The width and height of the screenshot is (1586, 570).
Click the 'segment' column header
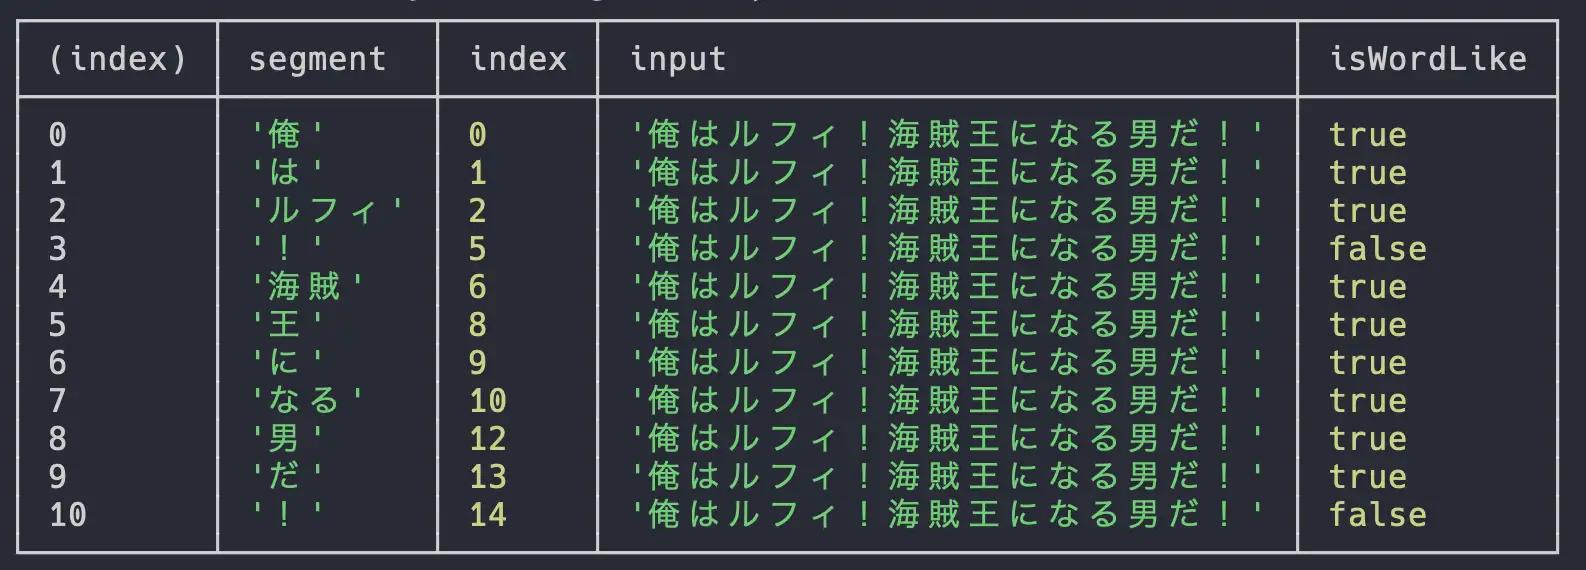tap(317, 59)
